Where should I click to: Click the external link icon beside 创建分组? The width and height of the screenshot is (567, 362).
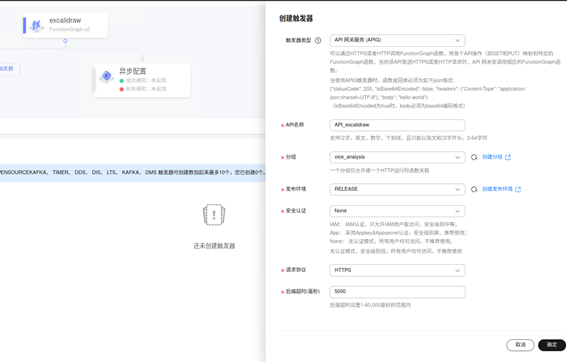tap(508, 157)
